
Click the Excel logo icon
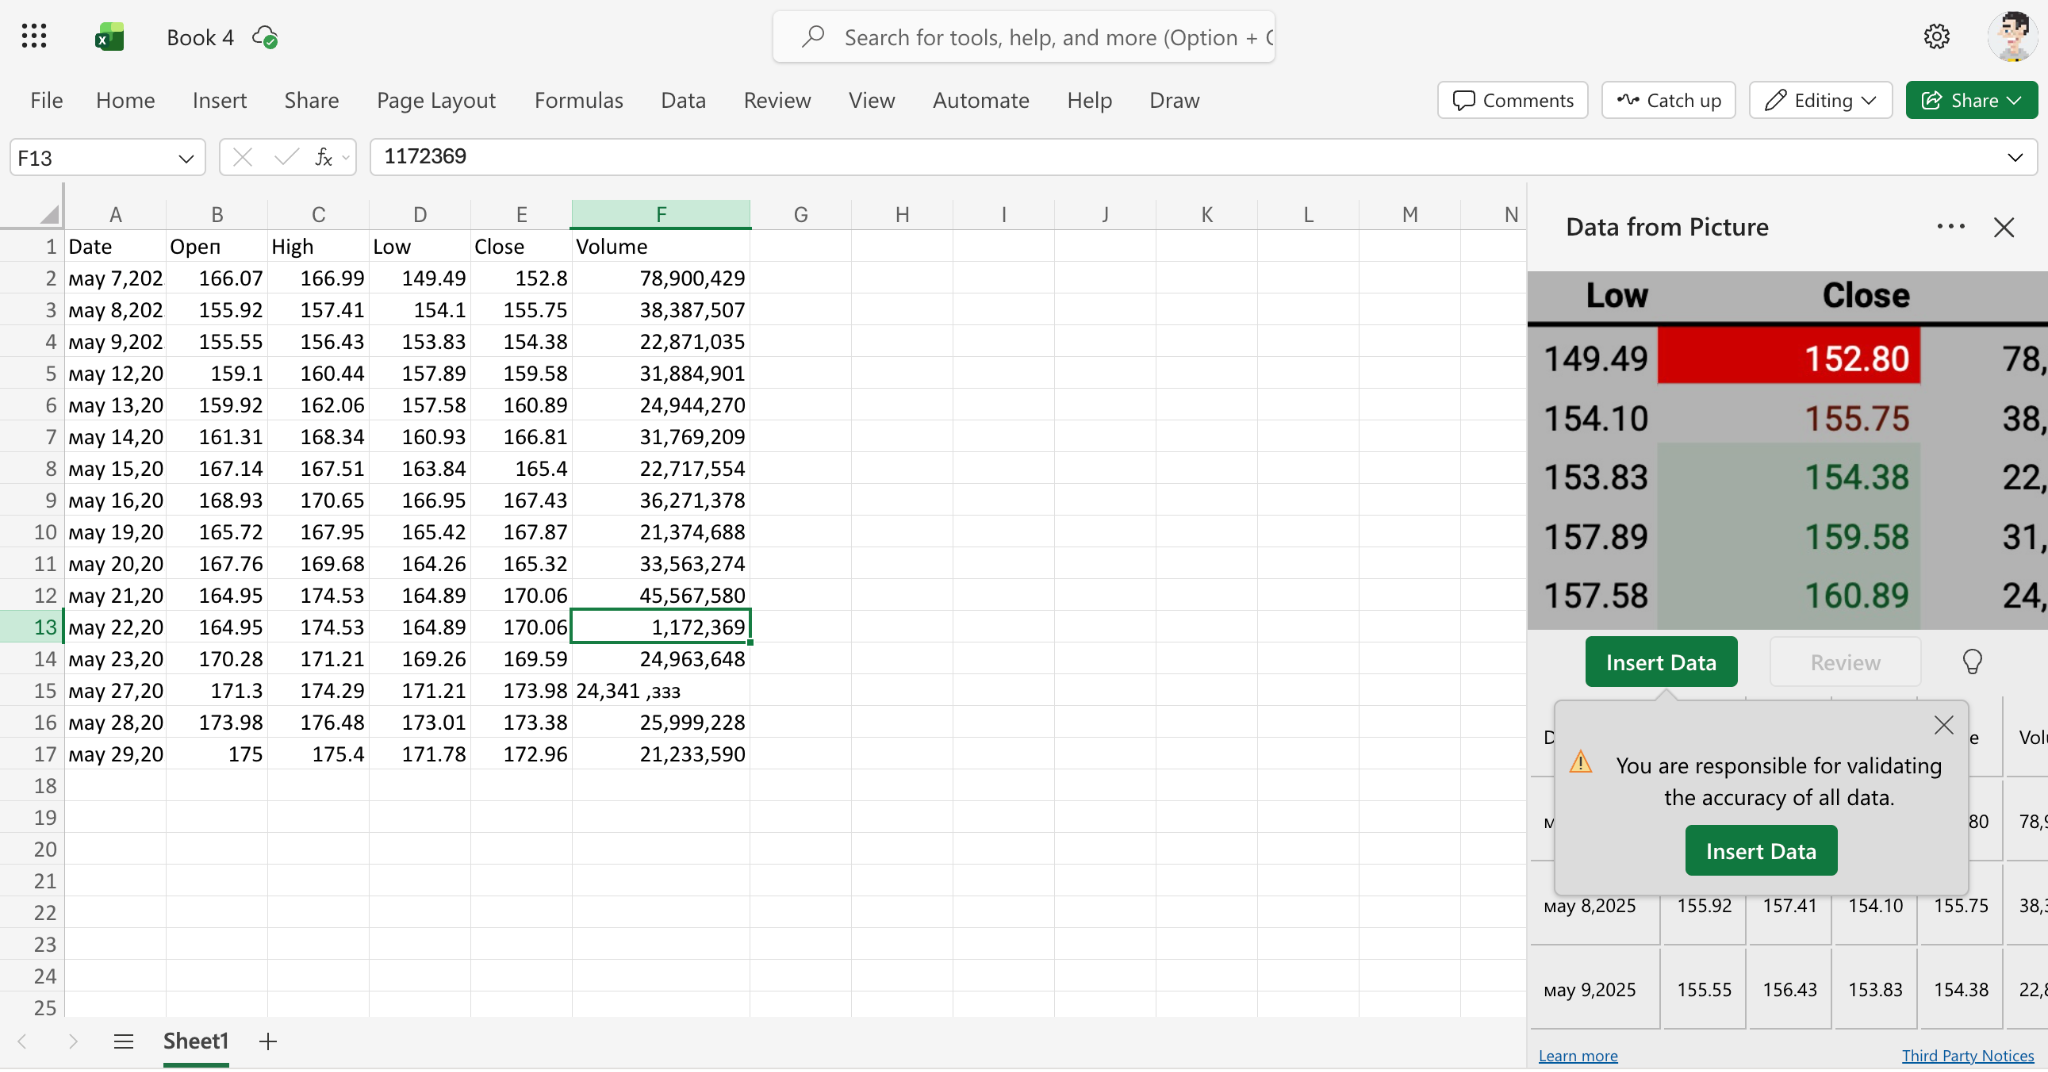pyautogui.click(x=109, y=37)
